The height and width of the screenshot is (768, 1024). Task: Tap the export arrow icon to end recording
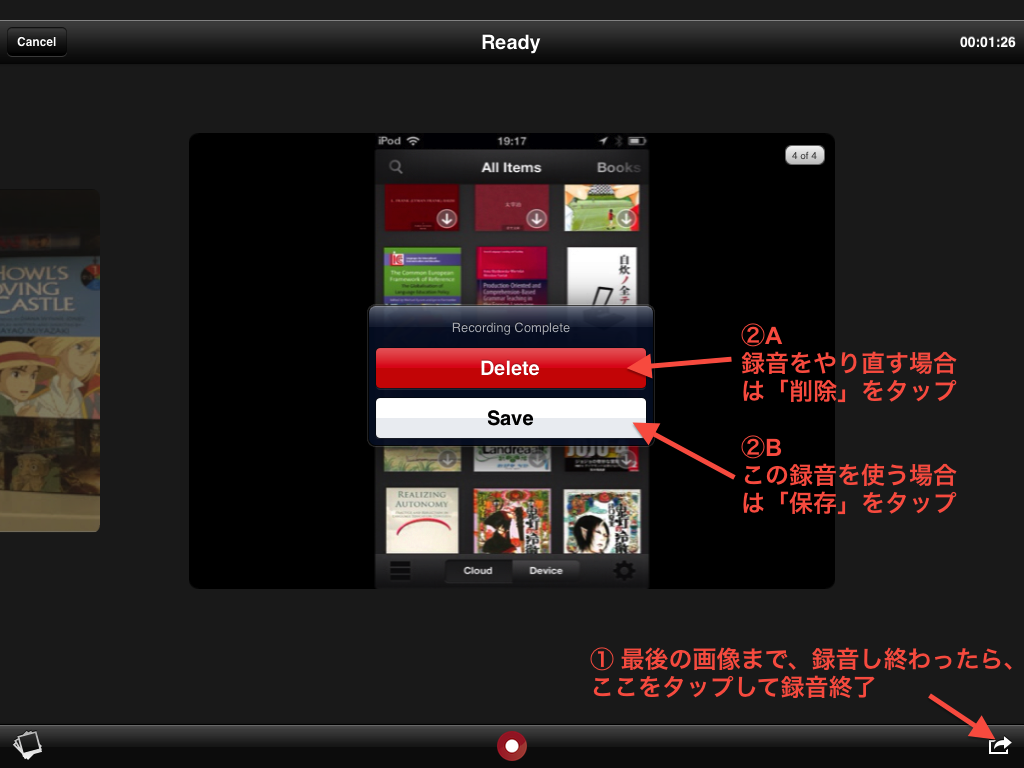point(999,744)
